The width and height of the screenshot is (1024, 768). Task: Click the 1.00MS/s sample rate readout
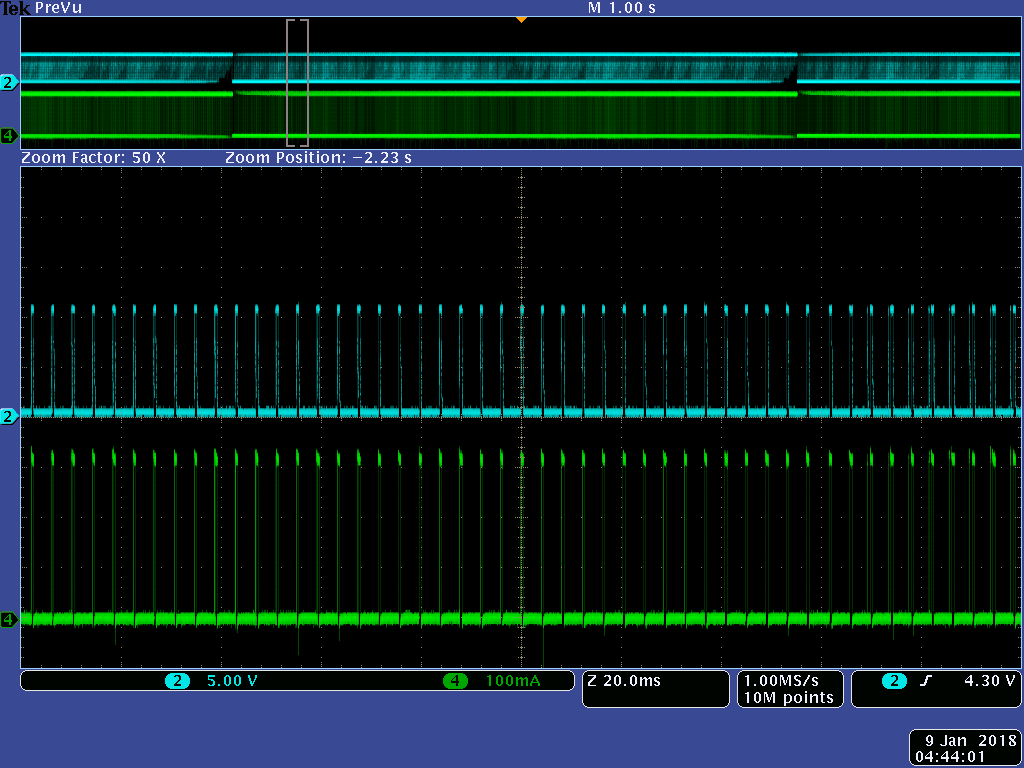click(781, 680)
